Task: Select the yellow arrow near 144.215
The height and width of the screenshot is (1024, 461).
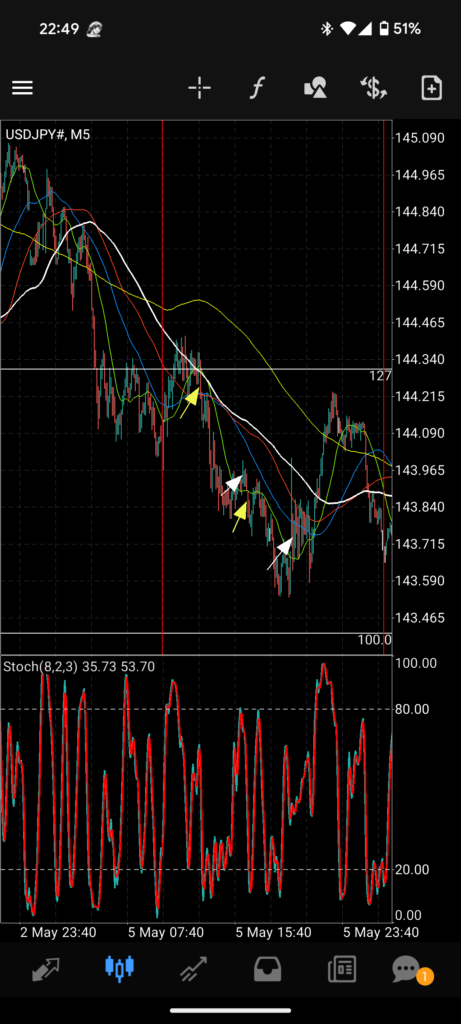Action: point(189,403)
